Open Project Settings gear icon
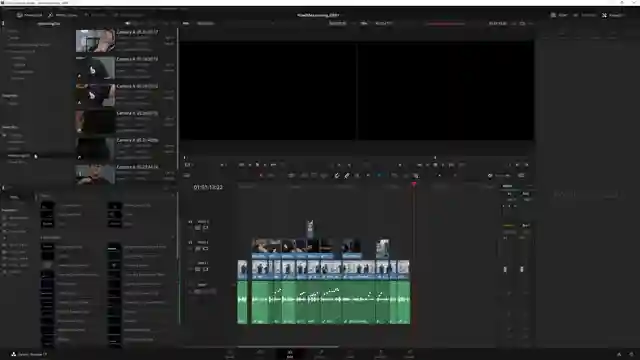Screen dimensions: 640x360 pyautogui.click(x=631, y=354)
